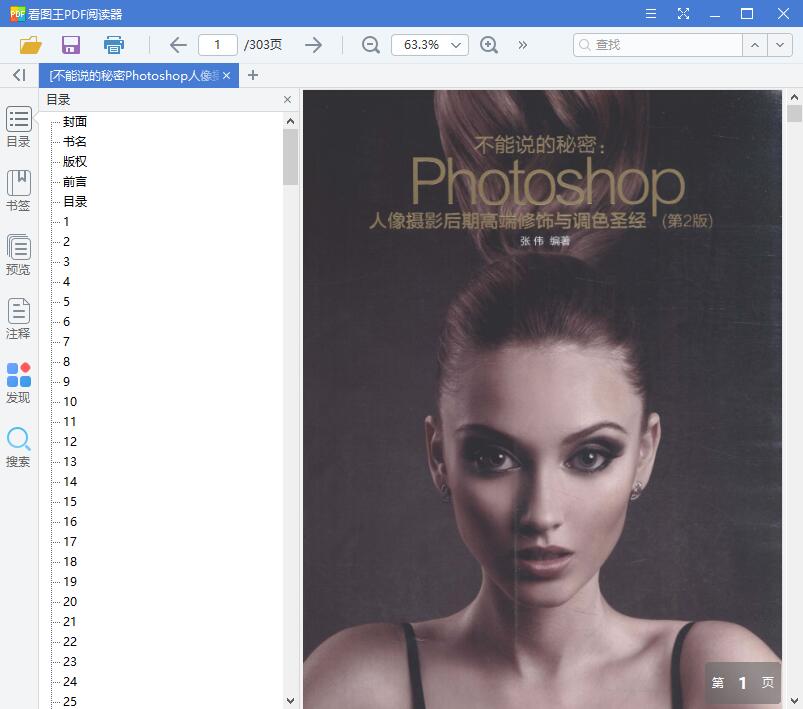803x709 pixels.
Task: Click the book cover page image
Action: (x=542, y=399)
